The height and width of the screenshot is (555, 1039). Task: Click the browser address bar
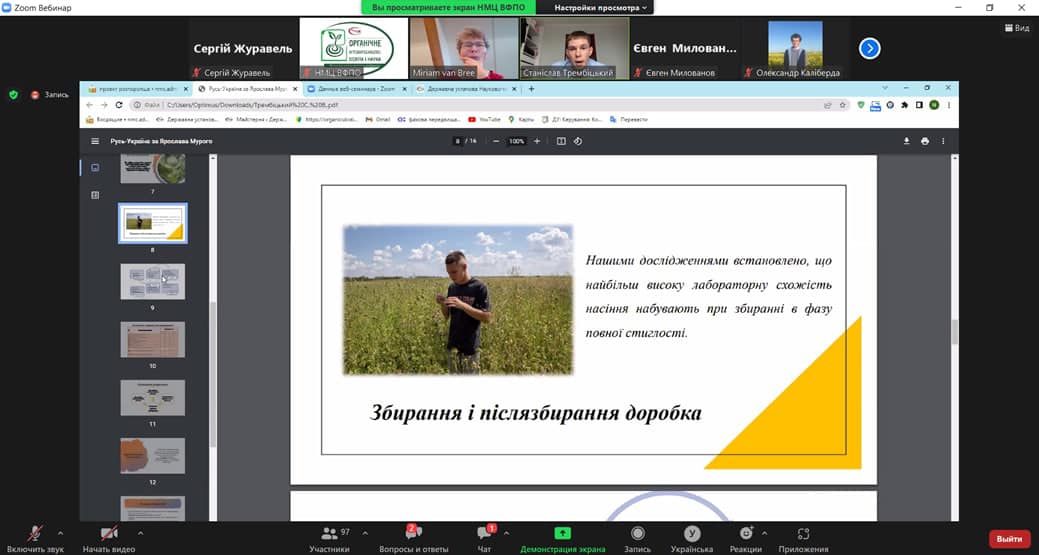point(490,105)
